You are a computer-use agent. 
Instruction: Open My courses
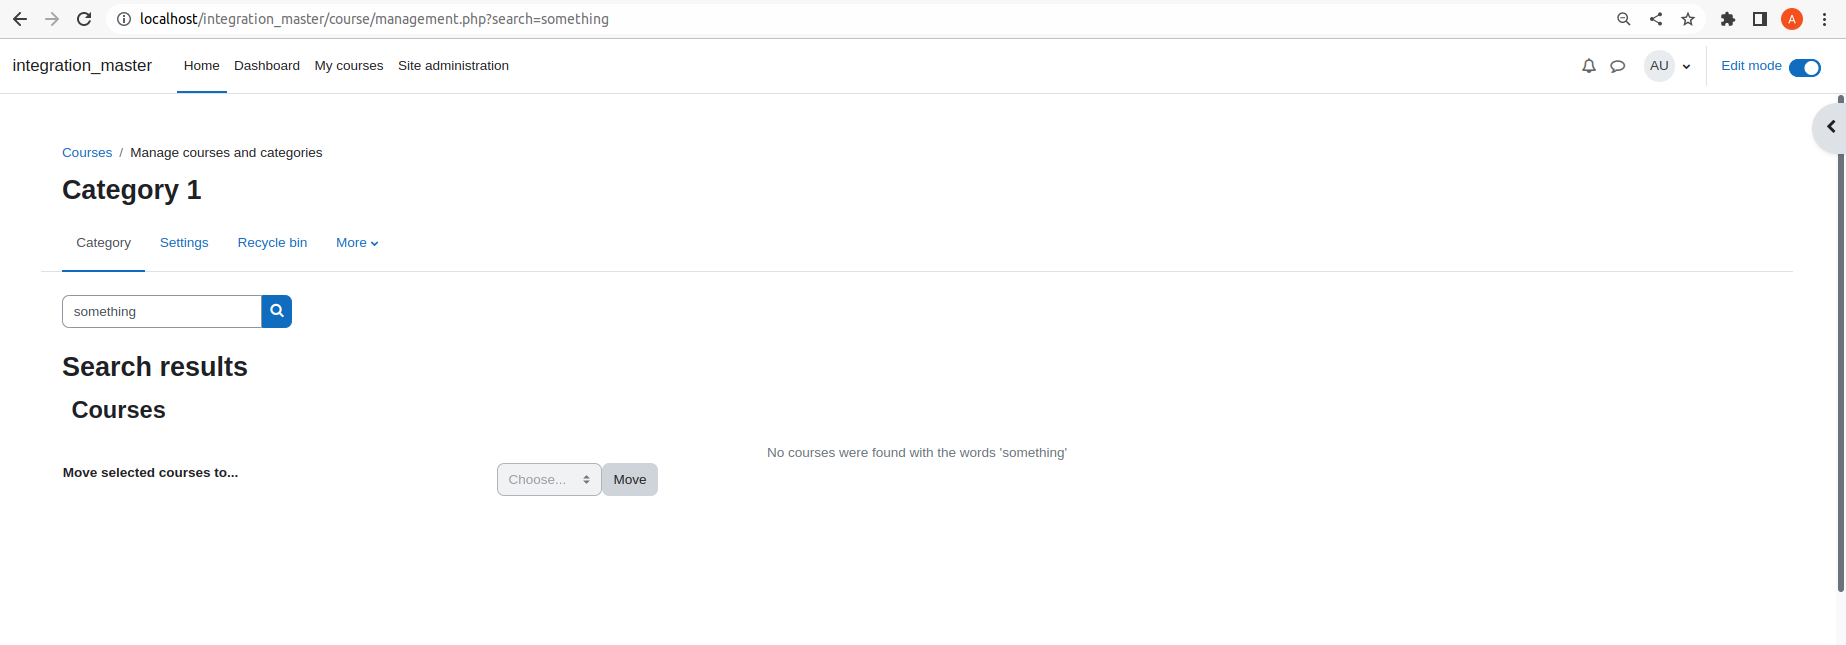click(x=349, y=66)
